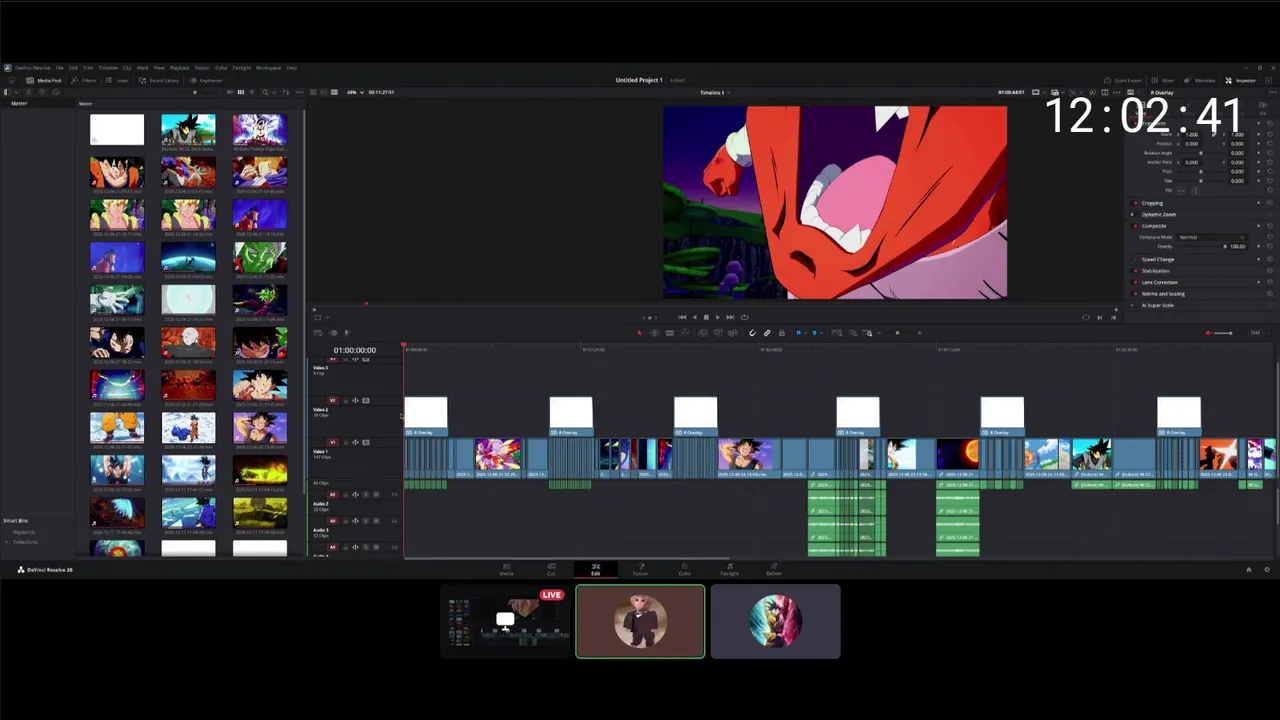Open the Playback menu
Viewport: 1280px width, 720px height.
click(180, 68)
